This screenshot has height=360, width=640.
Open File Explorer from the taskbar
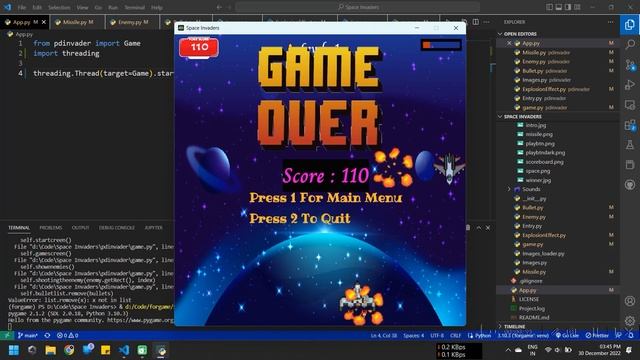point(51,350)
